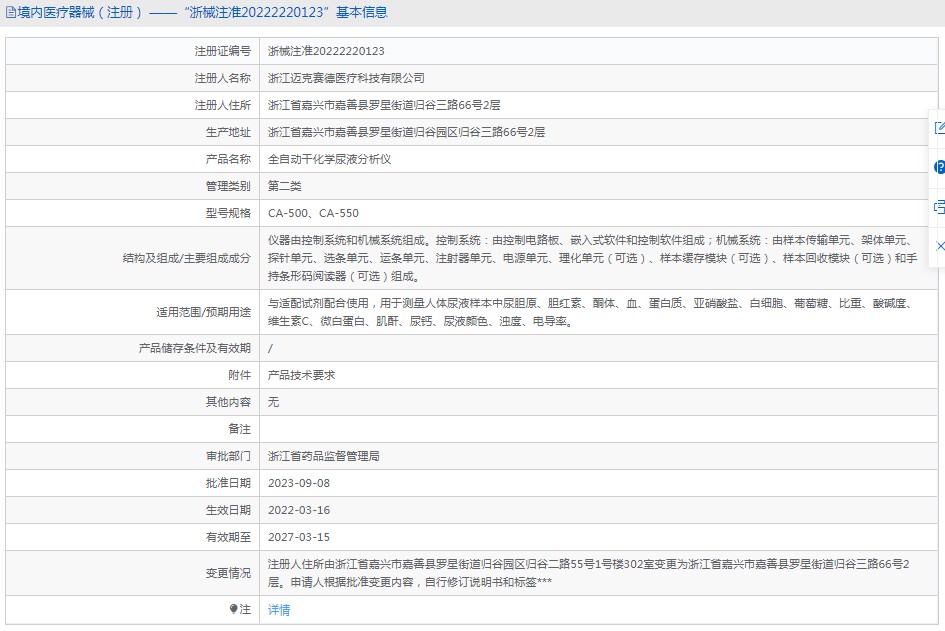Viewport: 945px width, 631px height.
Task: Click approval department 浙江省药品监督管理局
Action: tap(324, 456)
